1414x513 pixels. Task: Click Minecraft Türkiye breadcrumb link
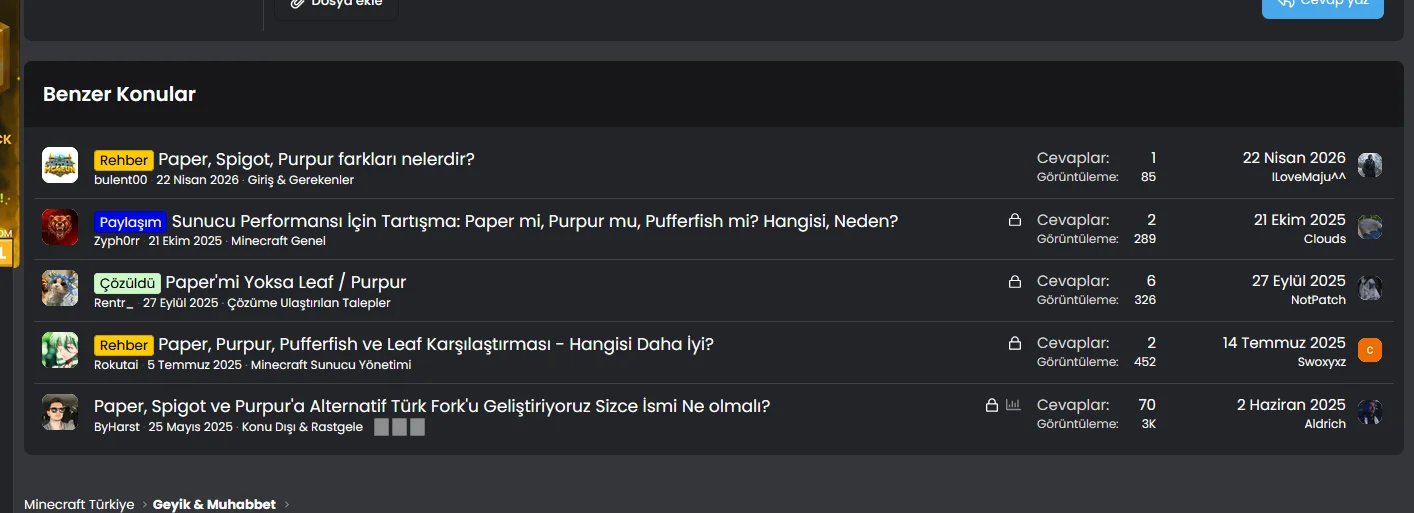[x=79, y=504]
